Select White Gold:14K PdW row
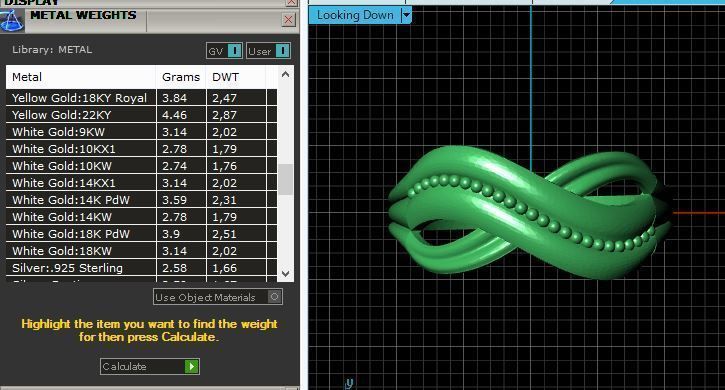725x390 pixels. point(141,200)
